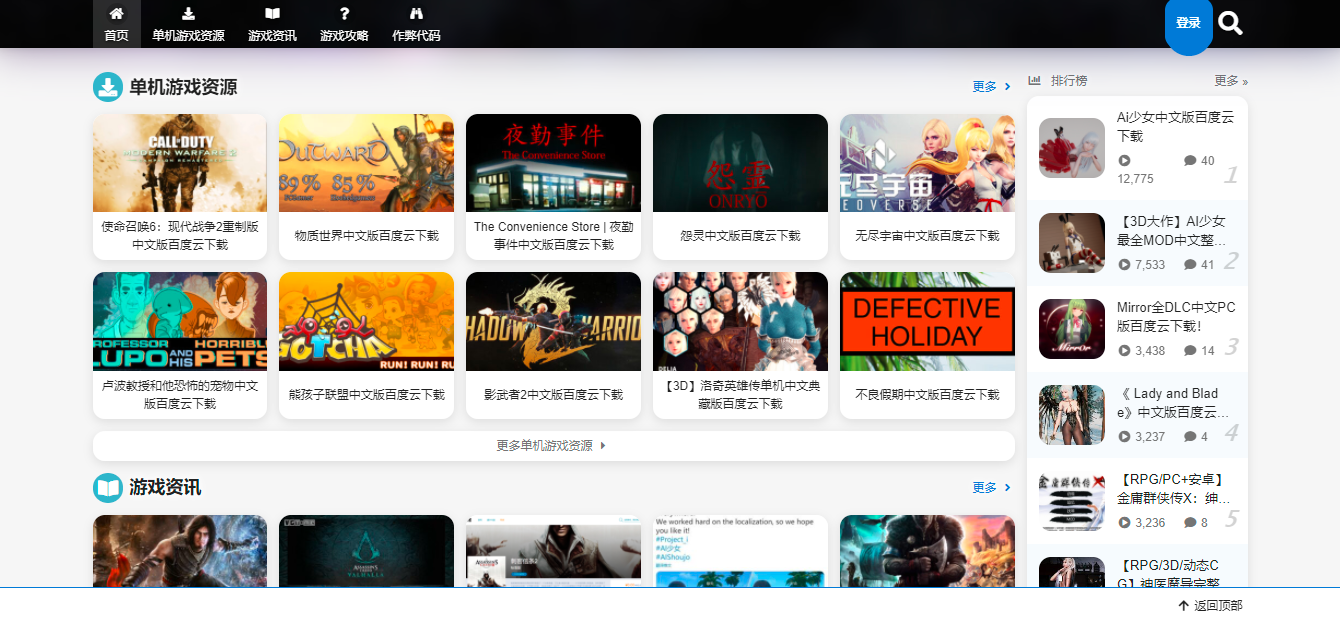
Task: Open ranking entry Mirror全DLC中文PC版
Action: tap(1176, 317)
